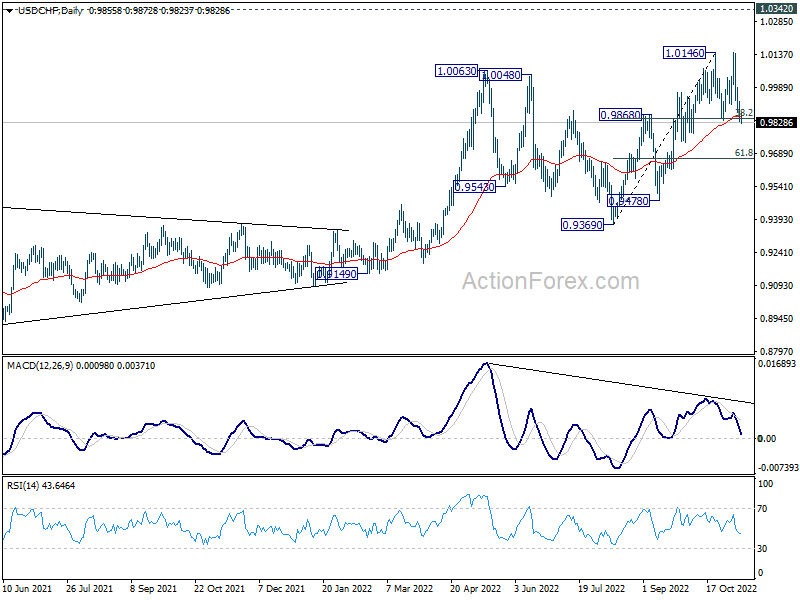Click the 17 Oct 2022 date label
Screen dimensions: 800x600
point(732,588)
